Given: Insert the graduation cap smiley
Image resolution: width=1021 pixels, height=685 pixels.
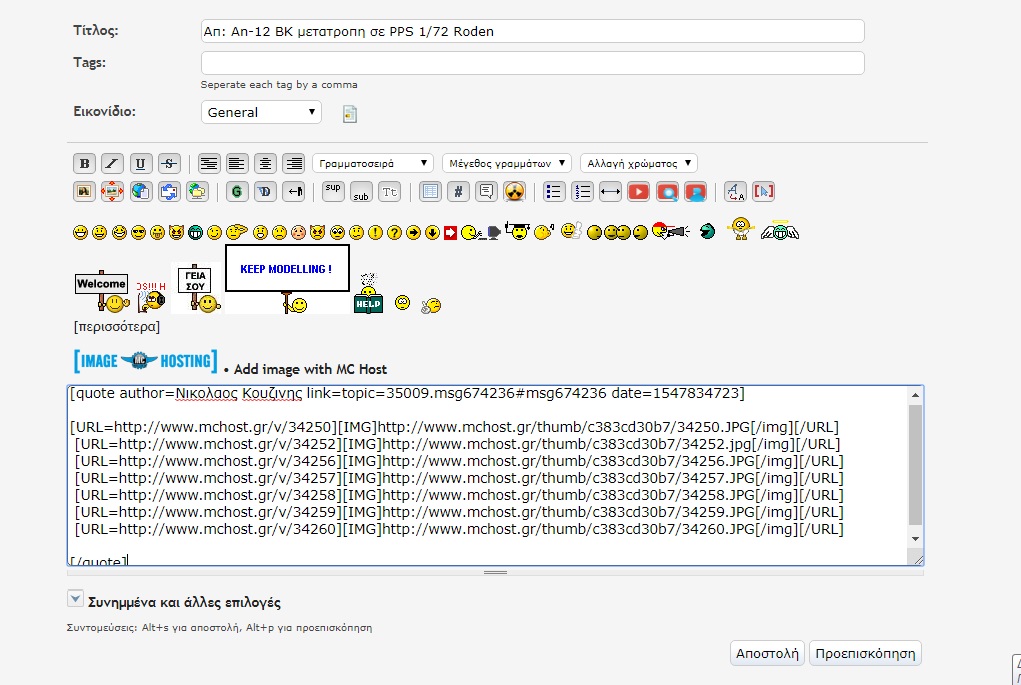Looking at the screenshot, I should tap(518, 231).
